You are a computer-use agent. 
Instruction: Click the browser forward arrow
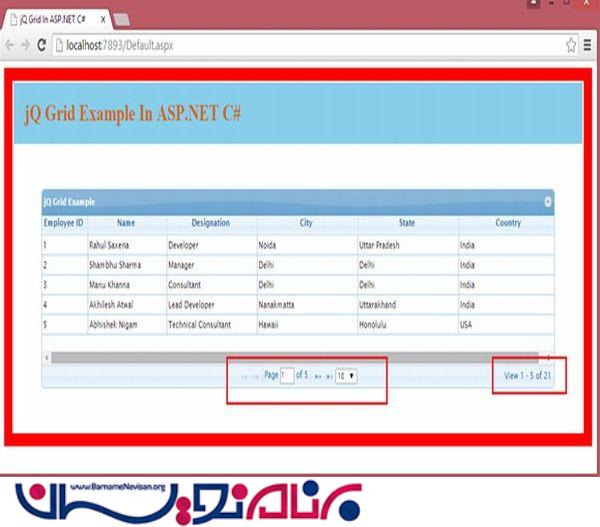pyautogui.click(x=25, y=45)
